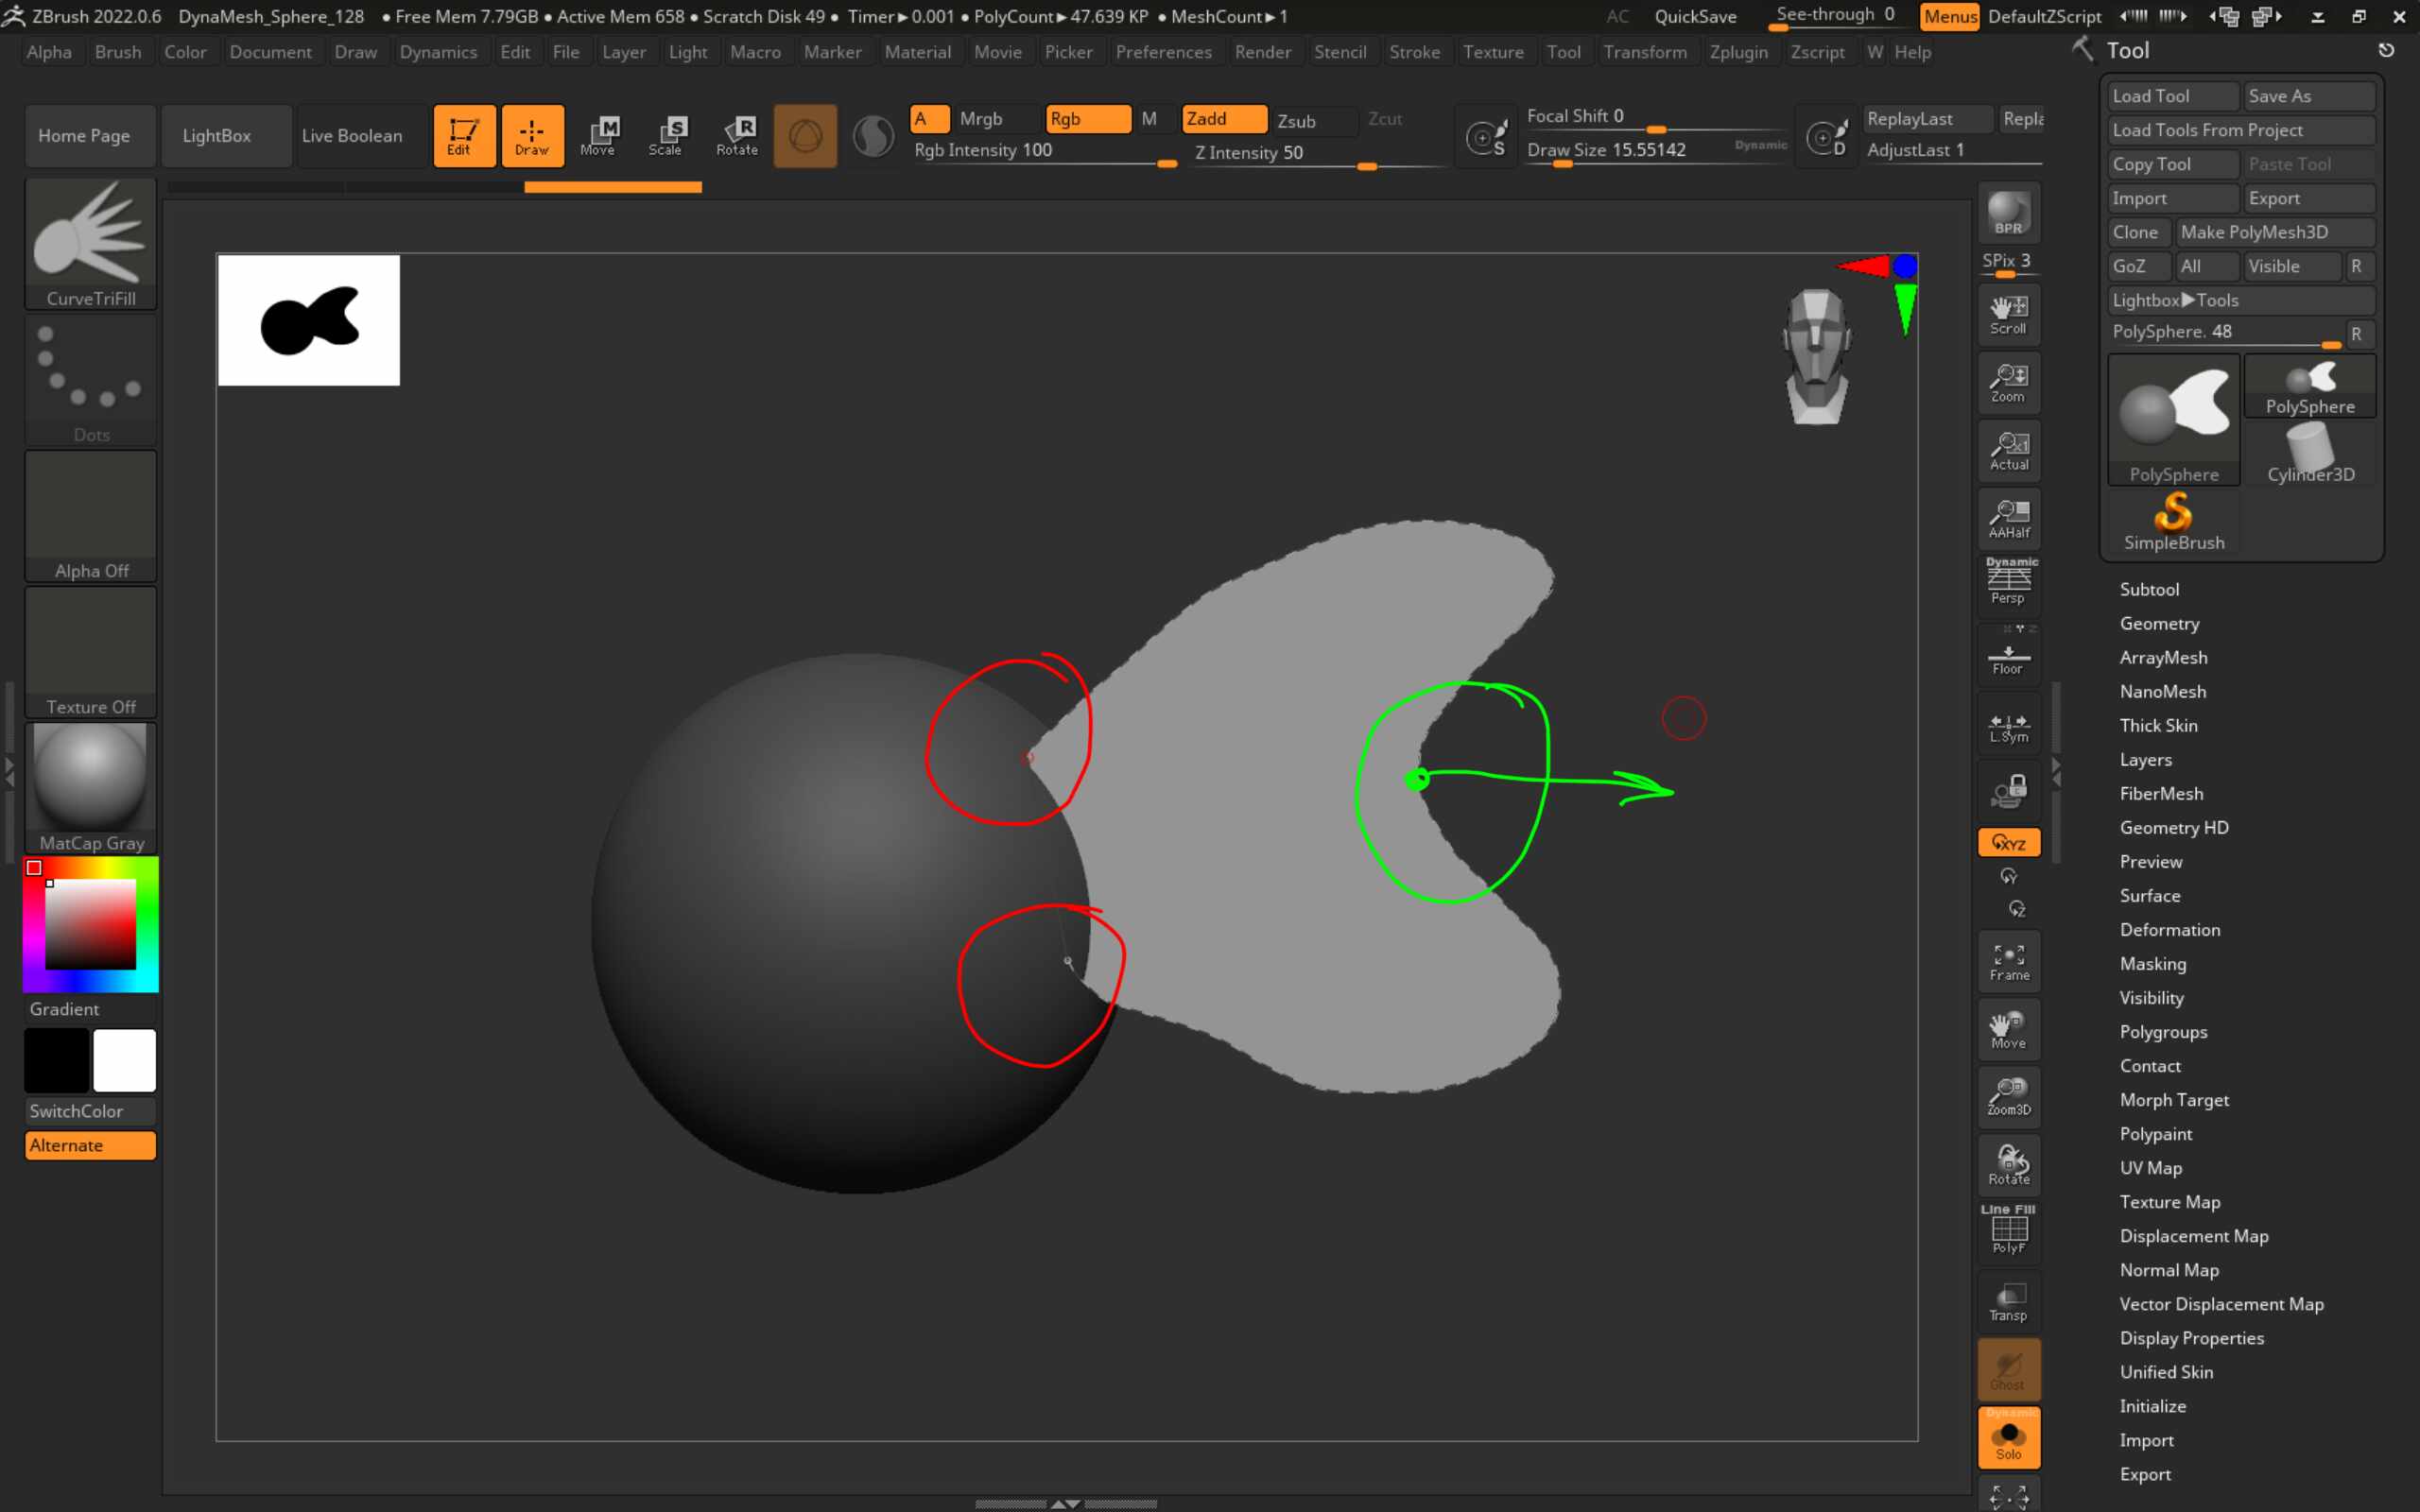Expand the Geometry section

[2159, 623]
